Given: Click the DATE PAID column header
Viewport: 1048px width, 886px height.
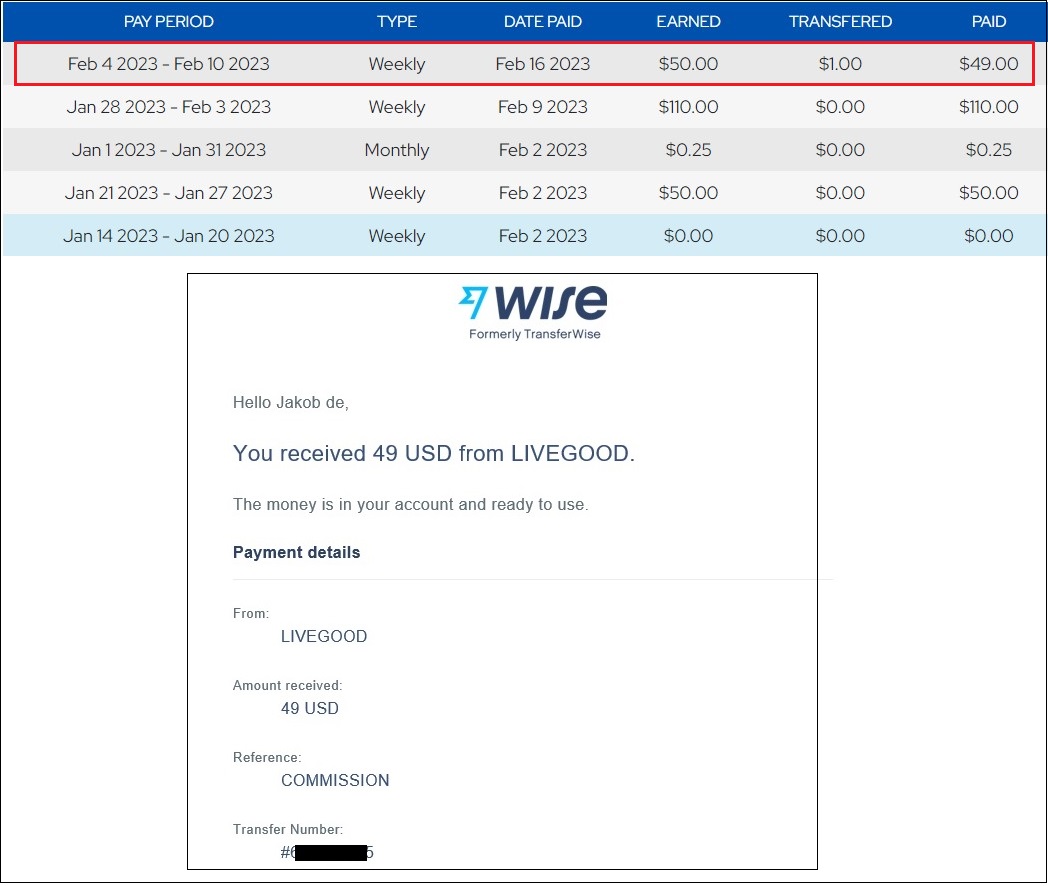Looking at the screenshot, I should (543, 21).
